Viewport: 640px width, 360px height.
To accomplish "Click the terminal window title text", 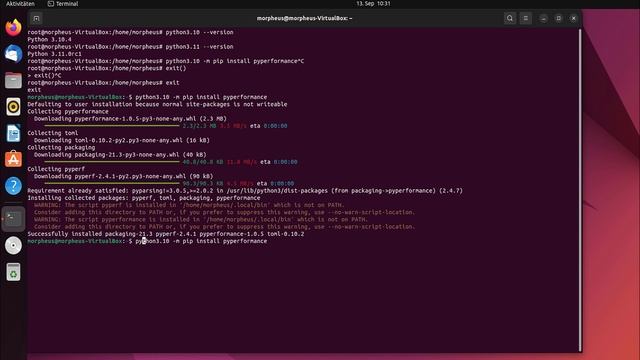I will click(x=304, y=18).
